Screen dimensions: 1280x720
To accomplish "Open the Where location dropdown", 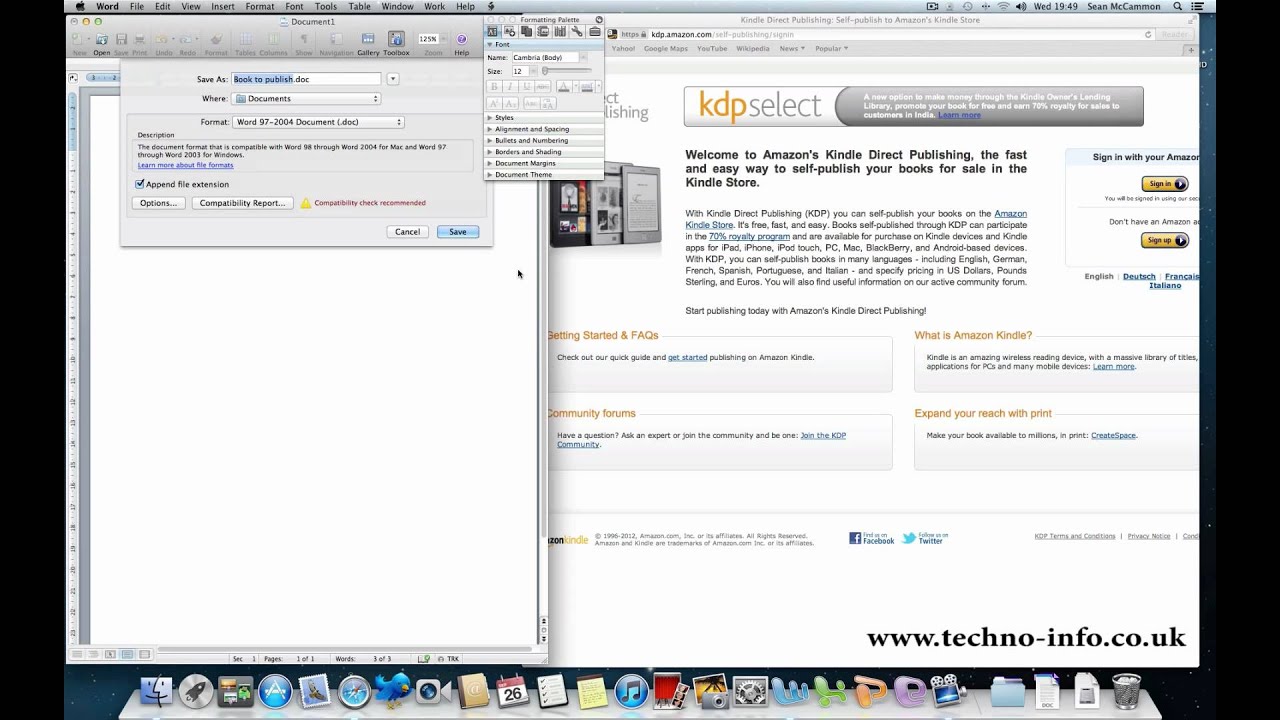I will pyautogui.click(x=307, y=99).
